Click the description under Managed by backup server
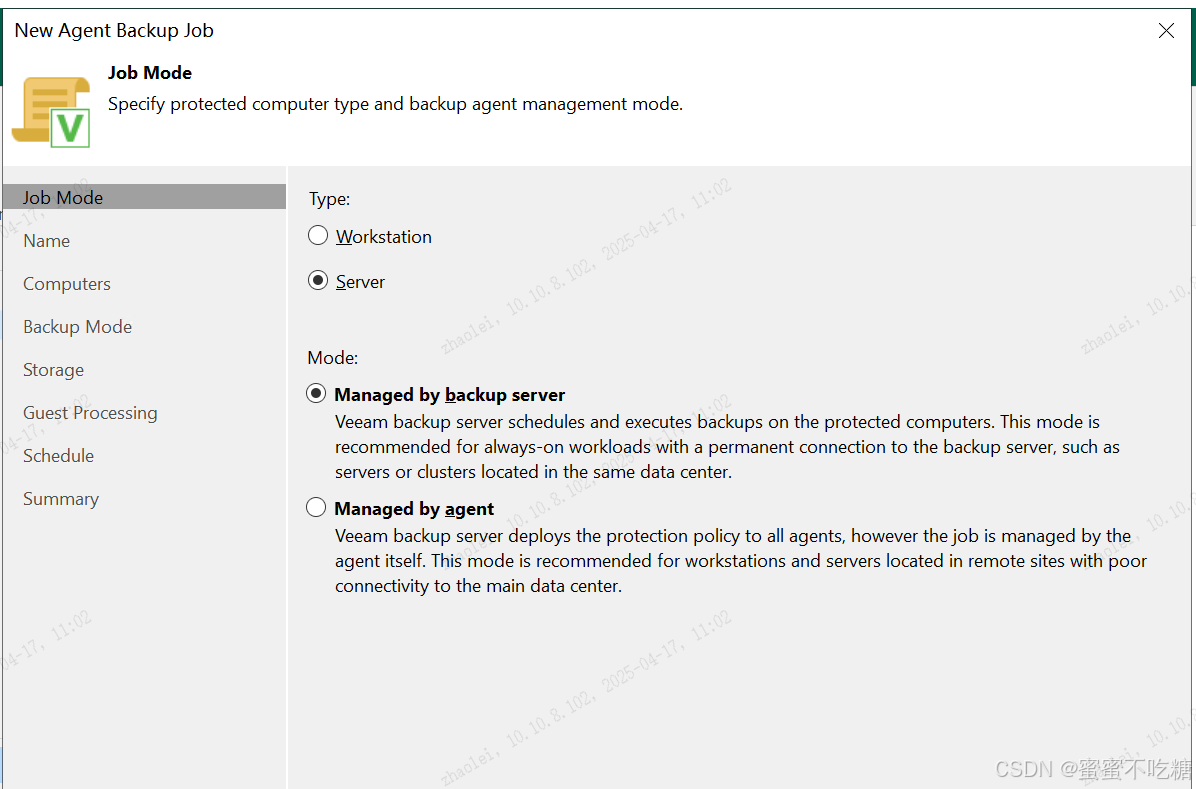 click(x=728, y=446)
